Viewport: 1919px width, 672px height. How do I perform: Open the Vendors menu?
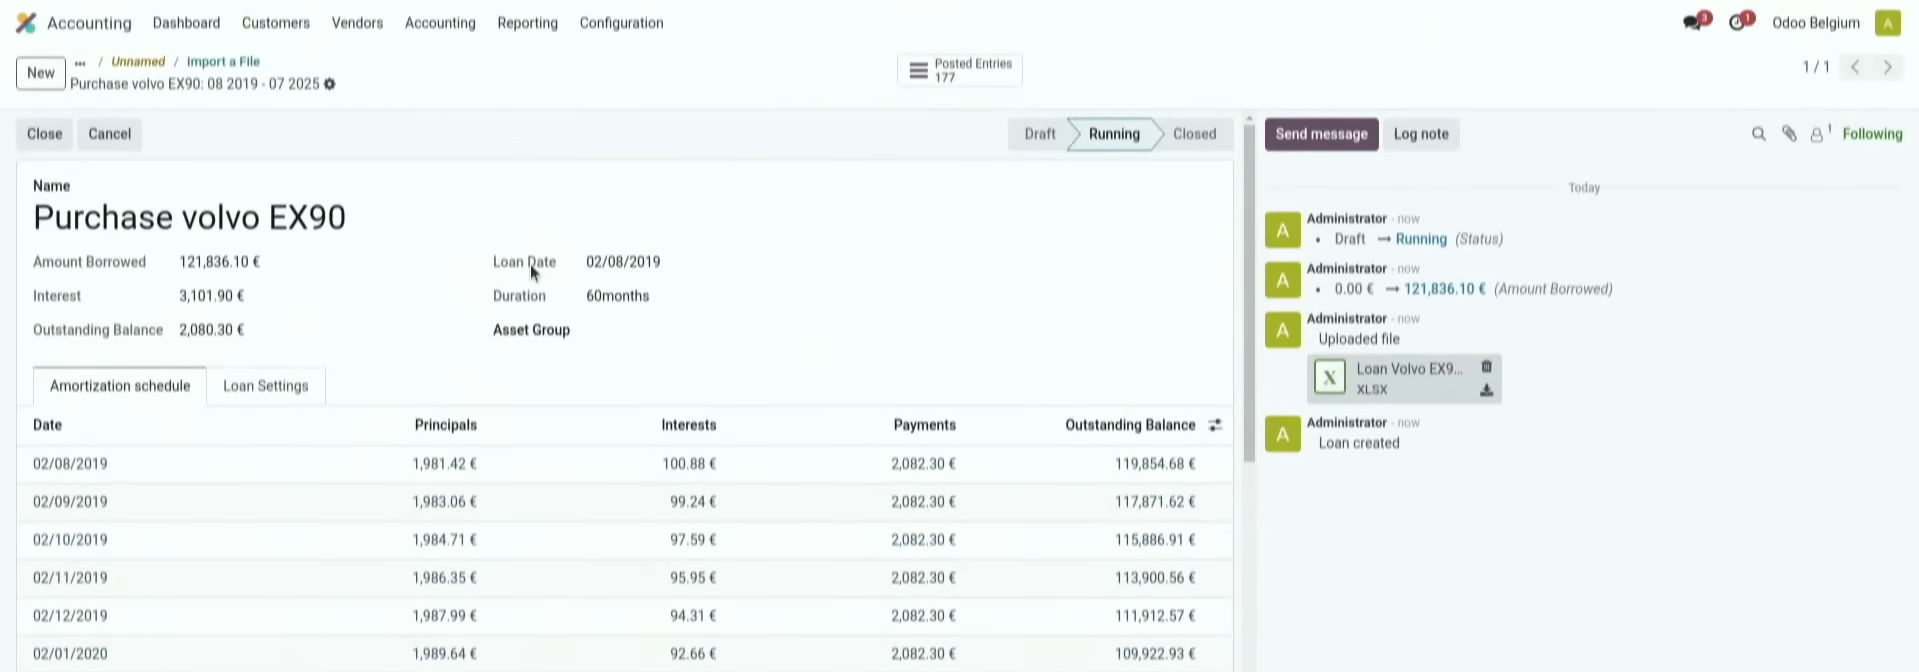[357, 23]
